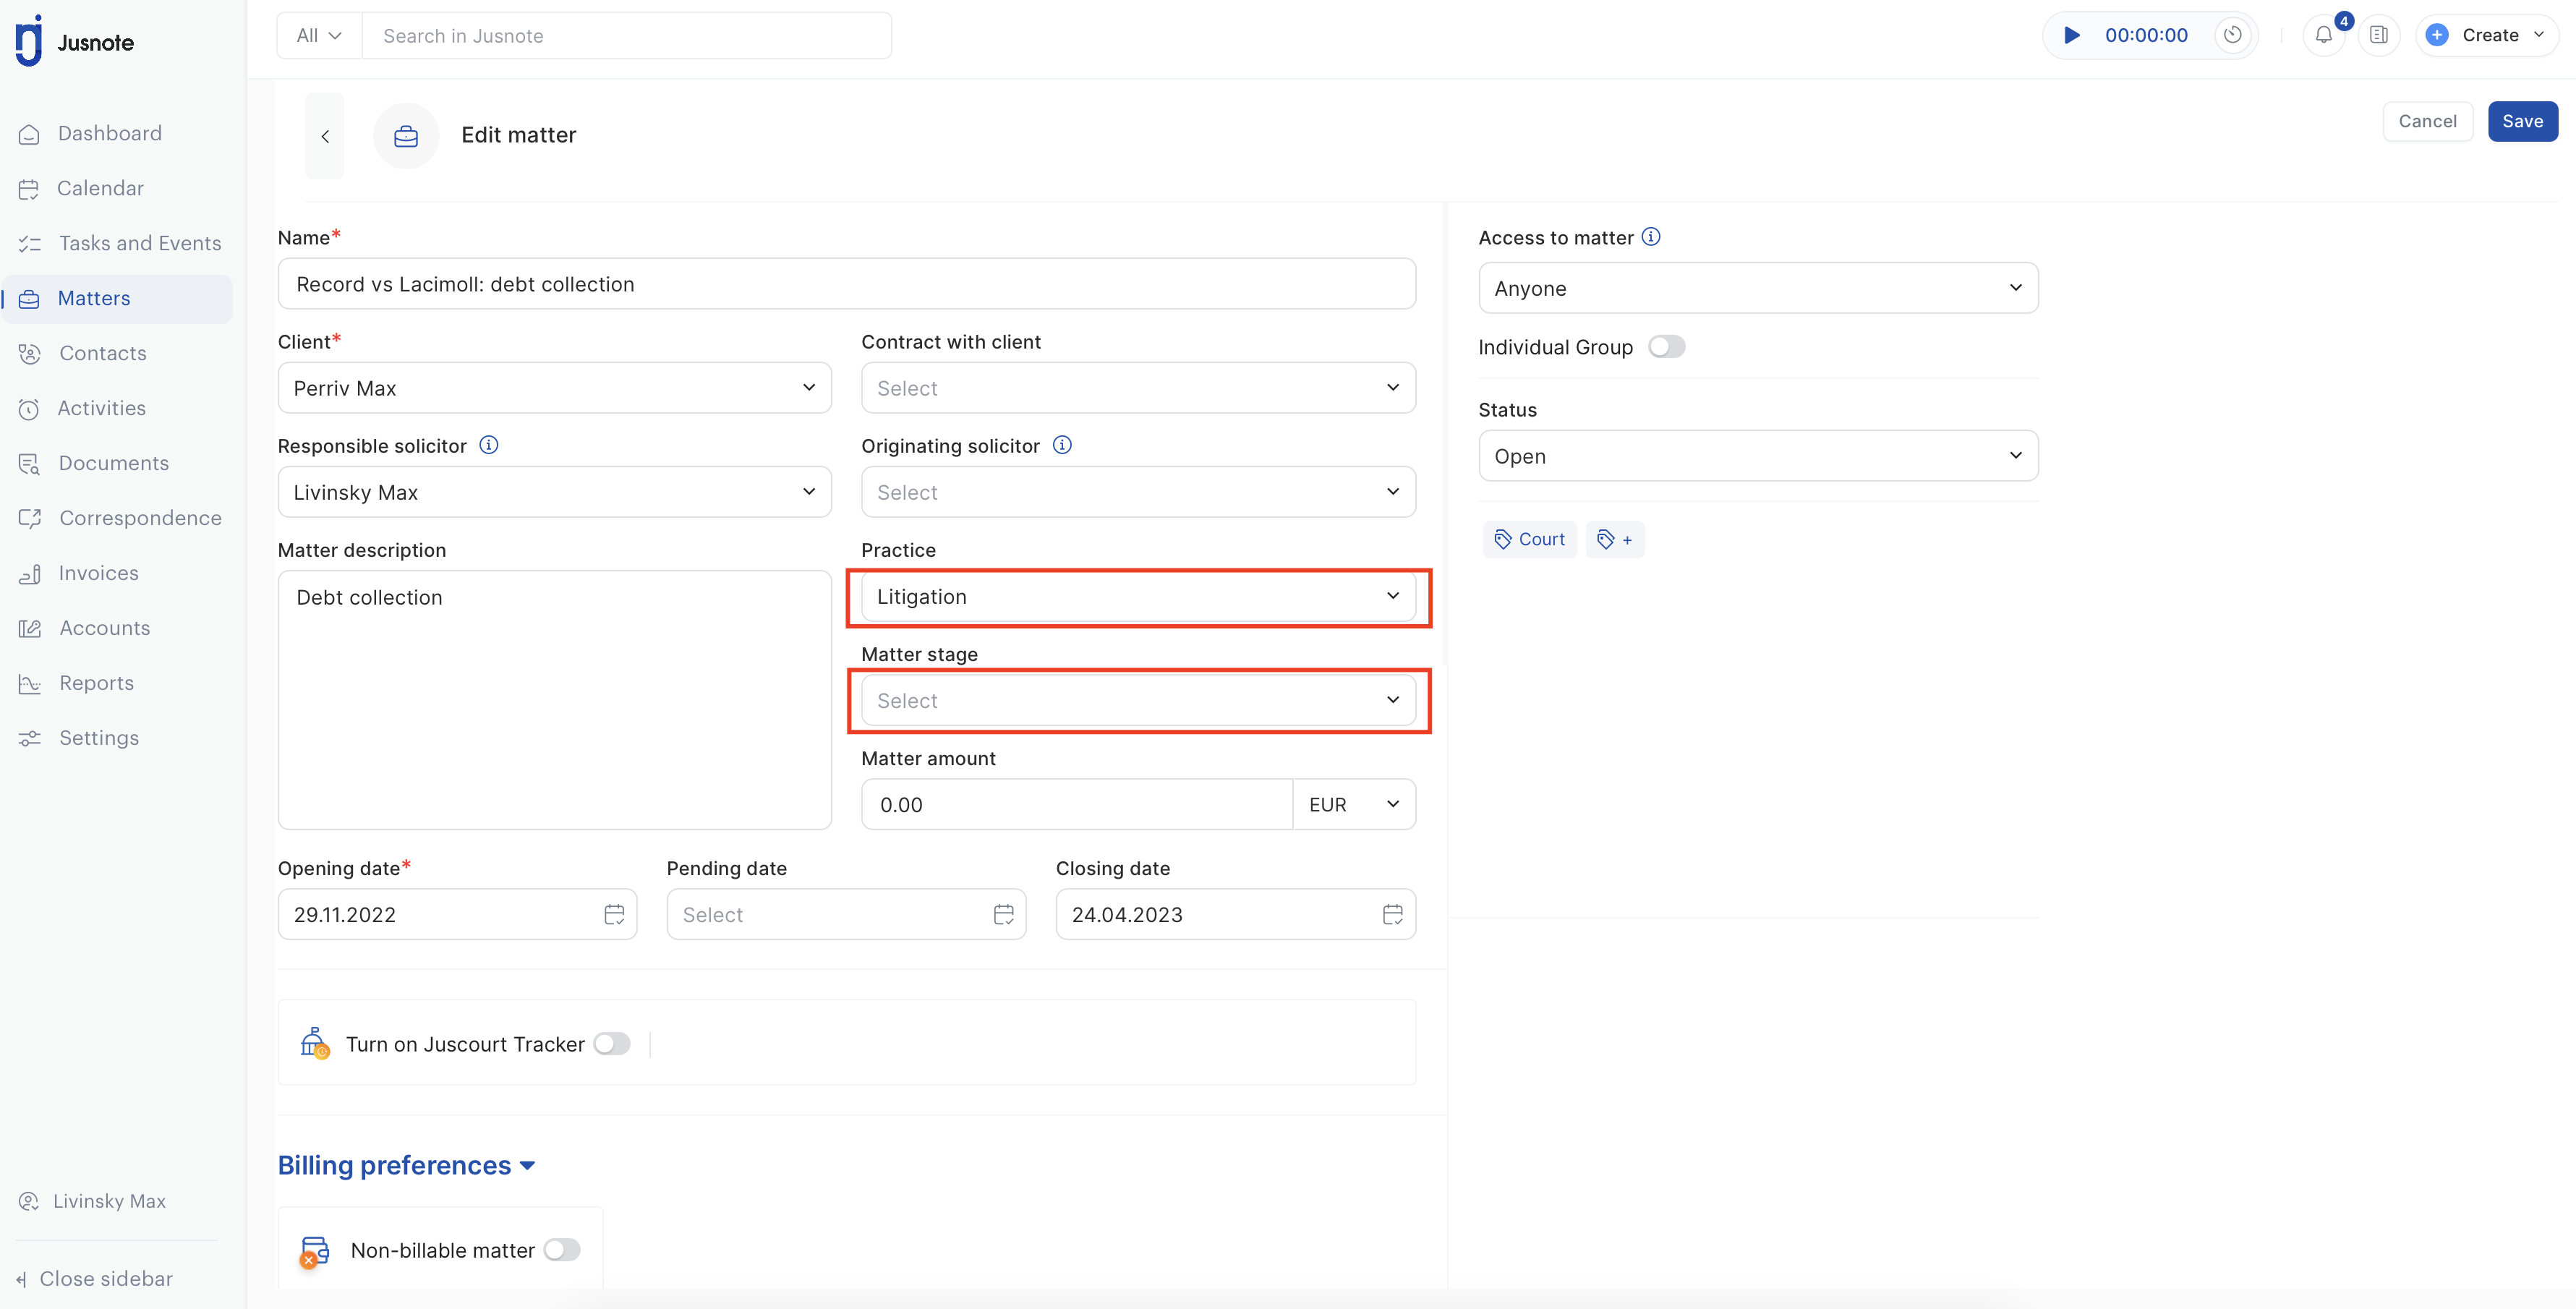Open the Status dropdown showing Open

(1758, 456)
